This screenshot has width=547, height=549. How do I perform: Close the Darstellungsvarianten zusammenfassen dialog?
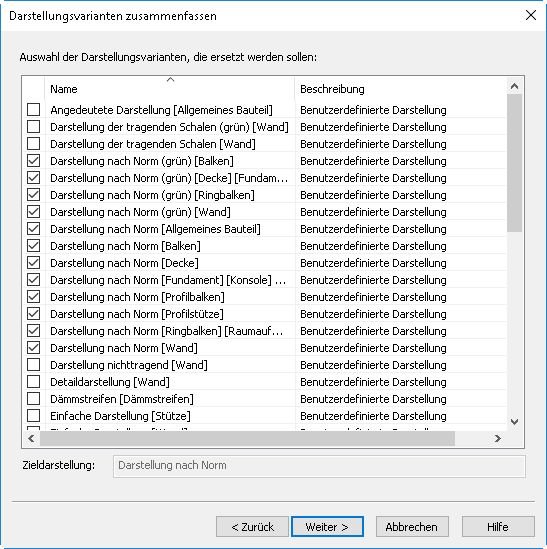531,15
